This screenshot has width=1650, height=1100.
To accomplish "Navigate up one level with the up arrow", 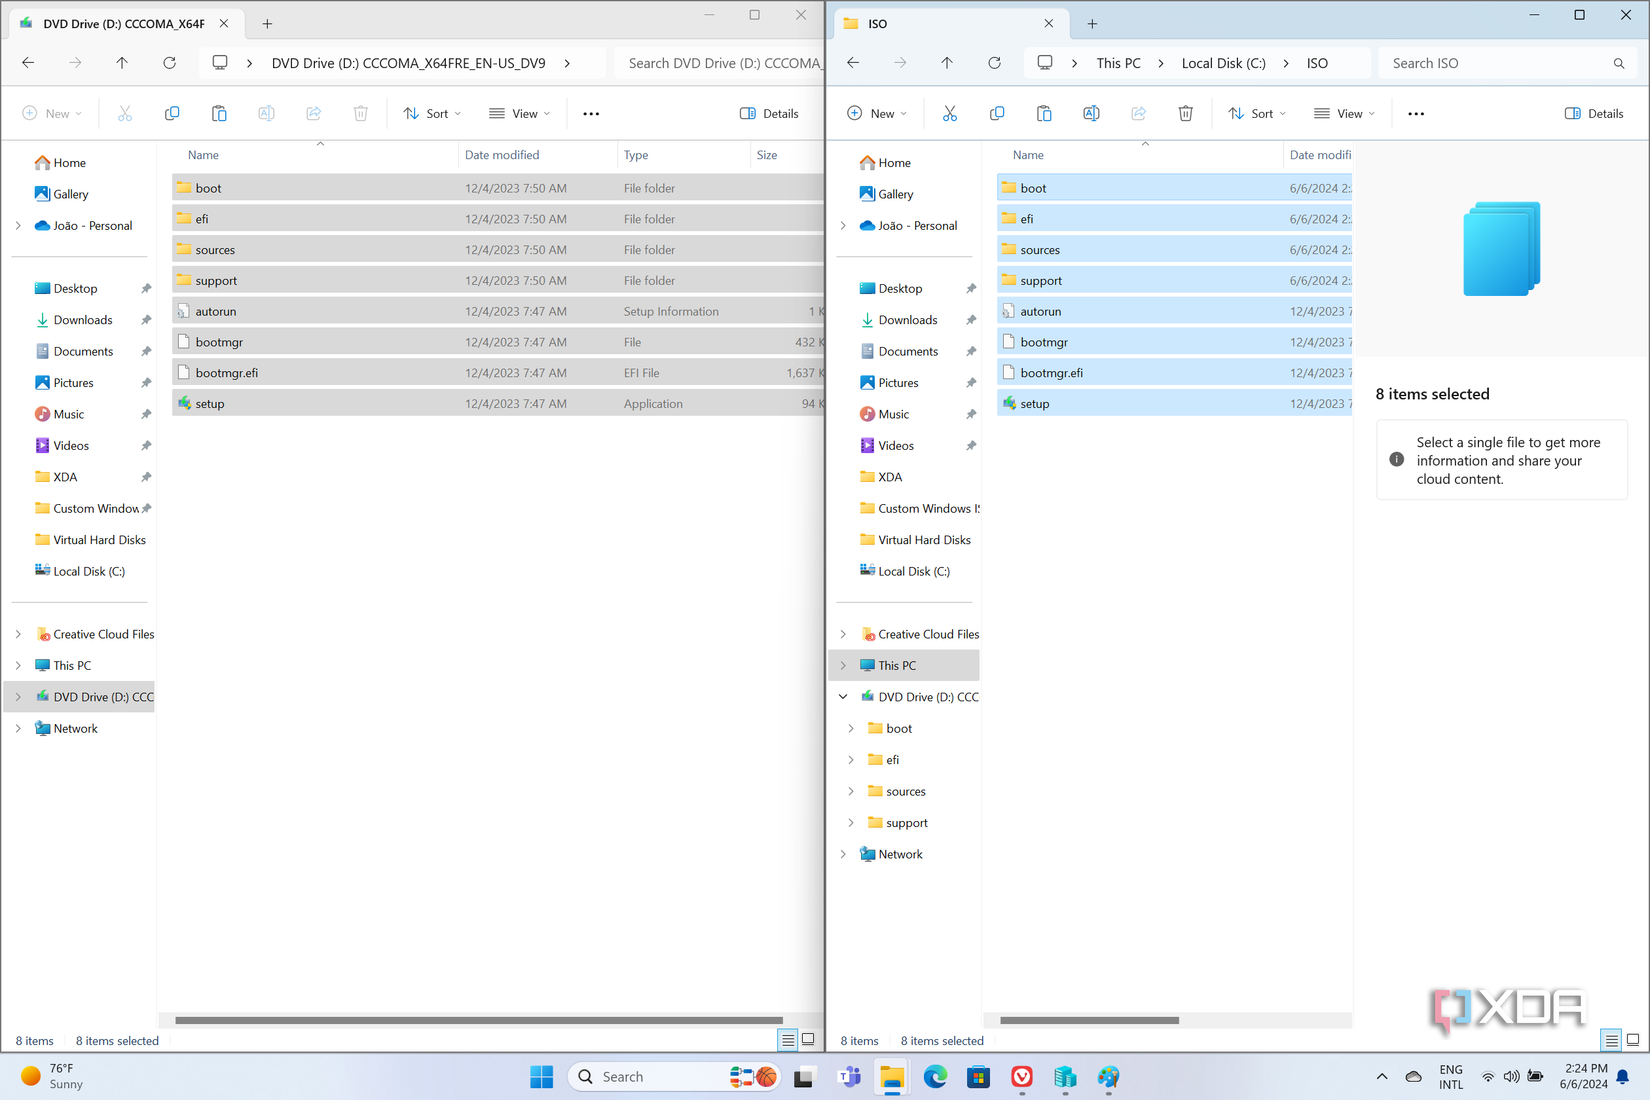I will point(946,62).
